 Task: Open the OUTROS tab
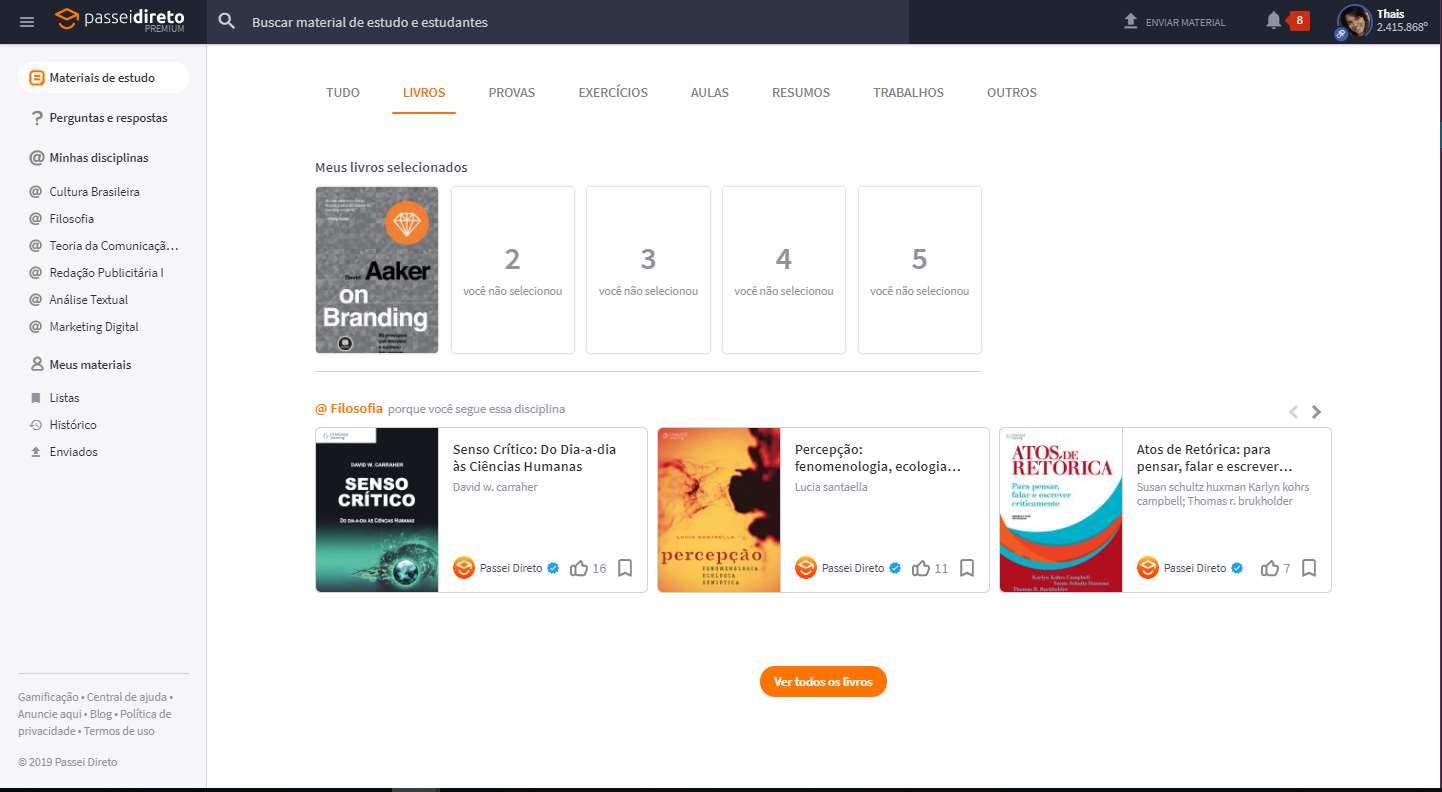[x=1012, y=93]
